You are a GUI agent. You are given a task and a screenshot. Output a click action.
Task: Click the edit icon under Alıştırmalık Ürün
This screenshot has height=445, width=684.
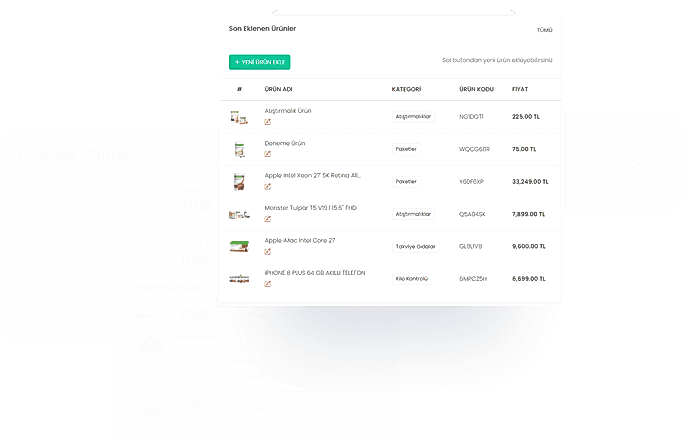[x=268, y=122]
